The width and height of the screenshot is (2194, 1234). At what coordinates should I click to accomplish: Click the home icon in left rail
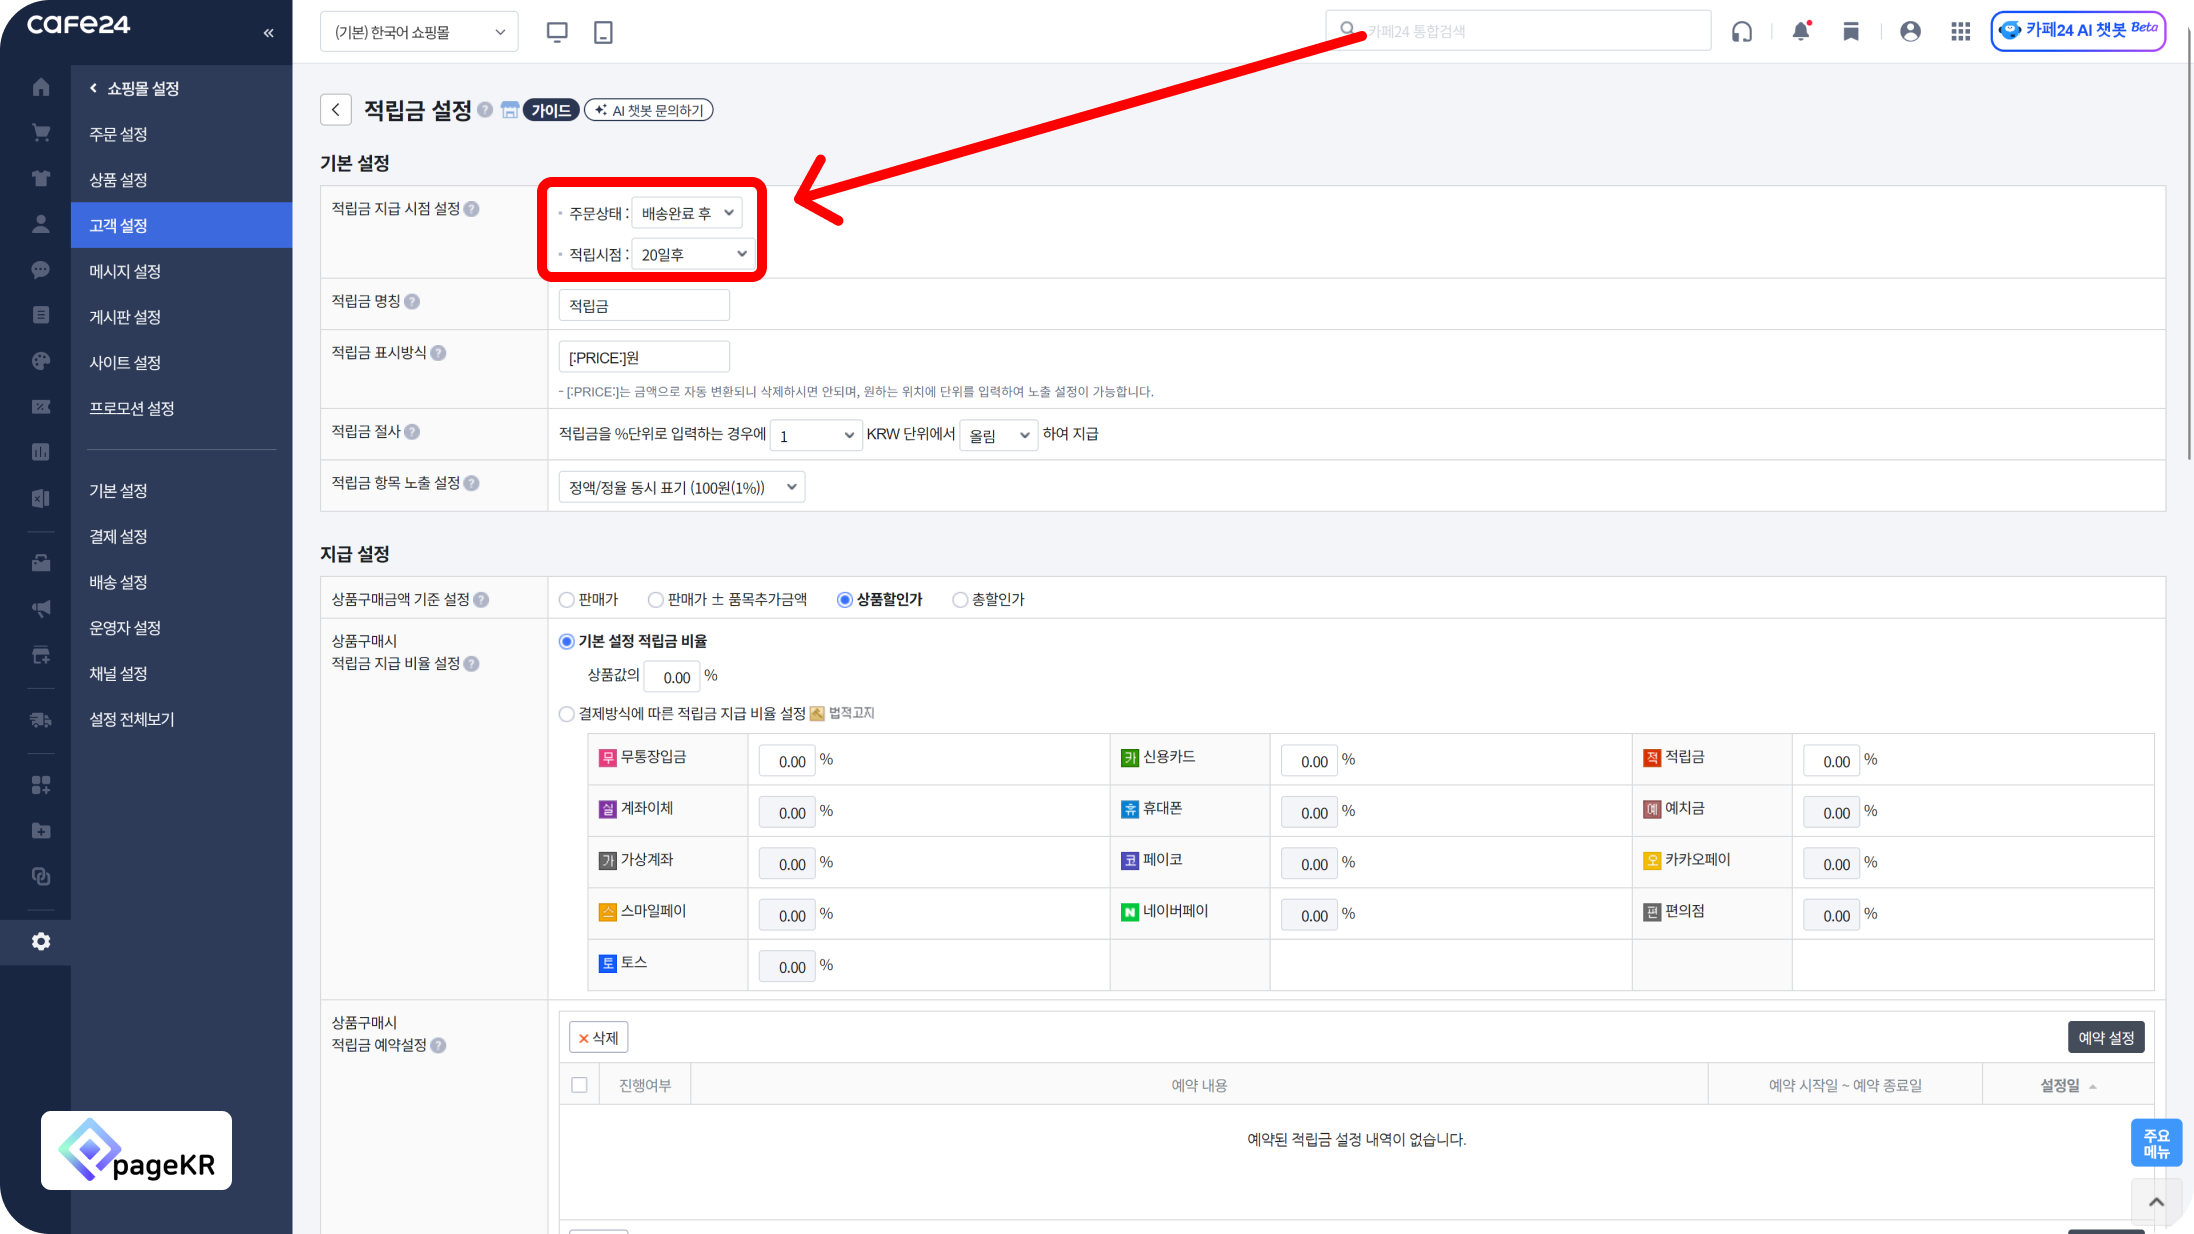click(41, 88)
